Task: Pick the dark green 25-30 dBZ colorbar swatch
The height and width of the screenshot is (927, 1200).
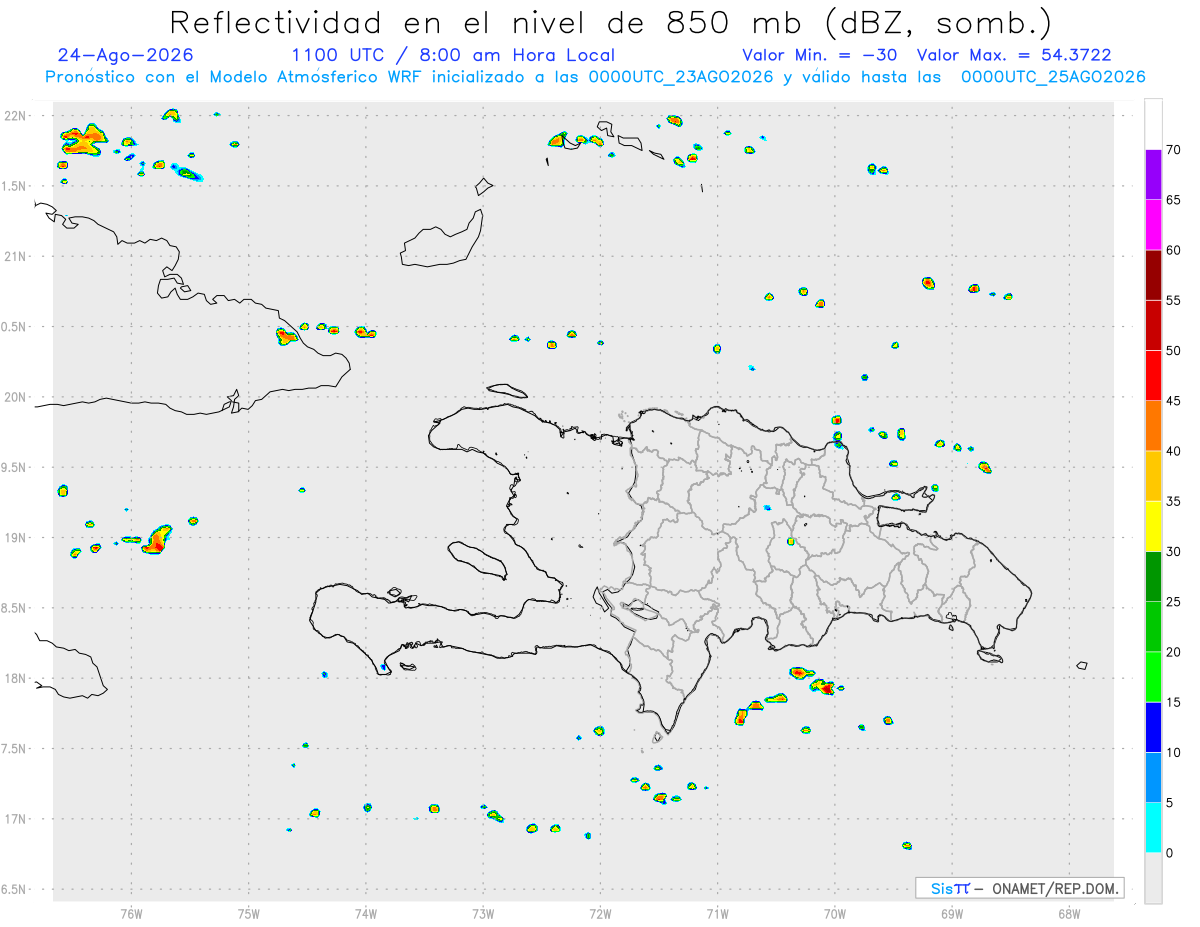Action: pyautogui.click(x=1153, y=576)
